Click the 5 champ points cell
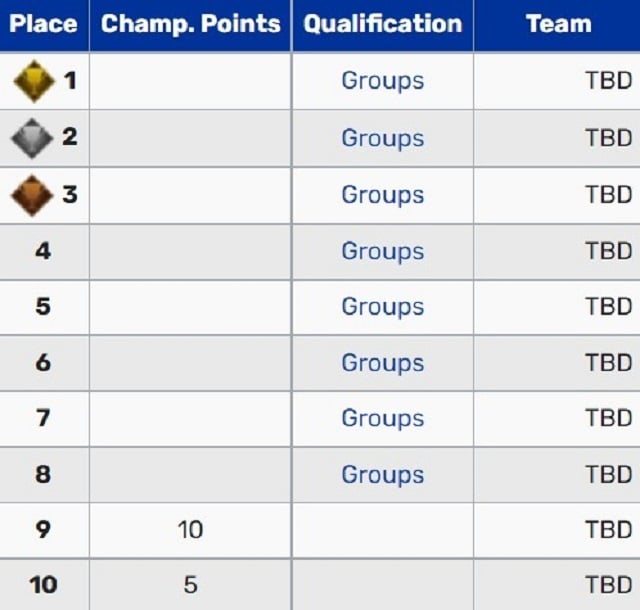The height and width of the screenshot is (610, 640). coord(190,585)
